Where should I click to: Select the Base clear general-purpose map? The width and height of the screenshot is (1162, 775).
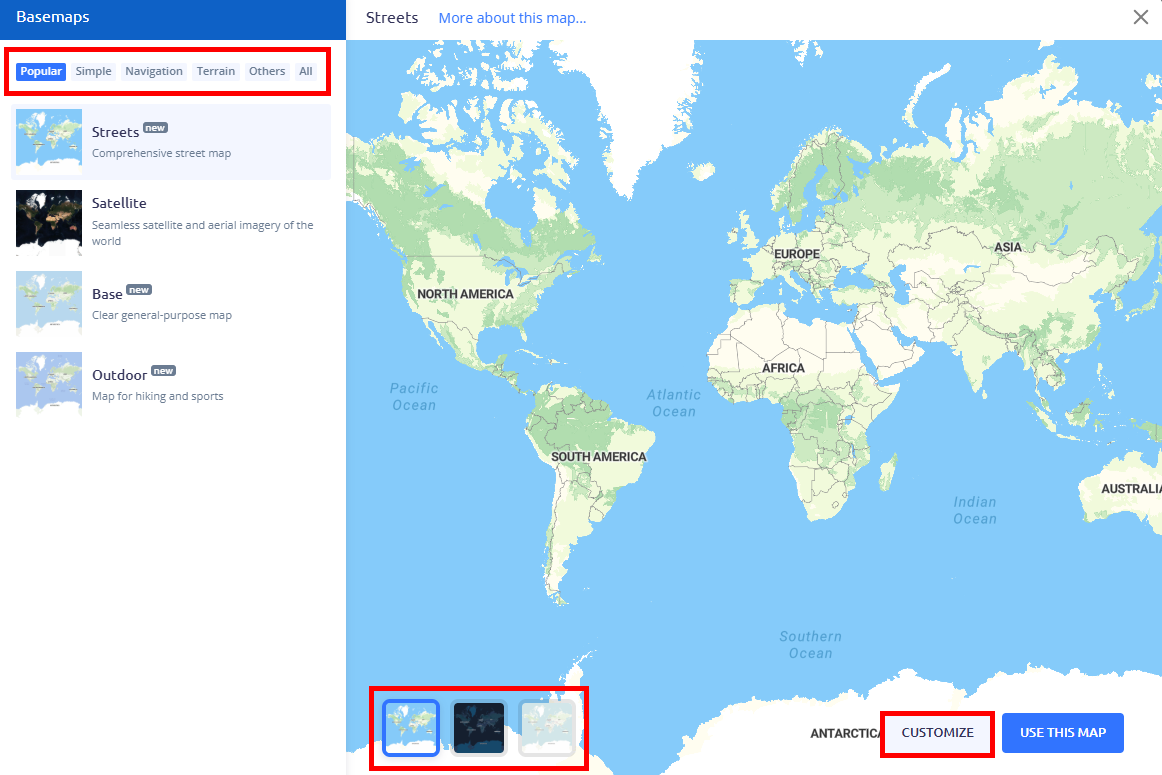pyautogui.click(x=48, y=303)
